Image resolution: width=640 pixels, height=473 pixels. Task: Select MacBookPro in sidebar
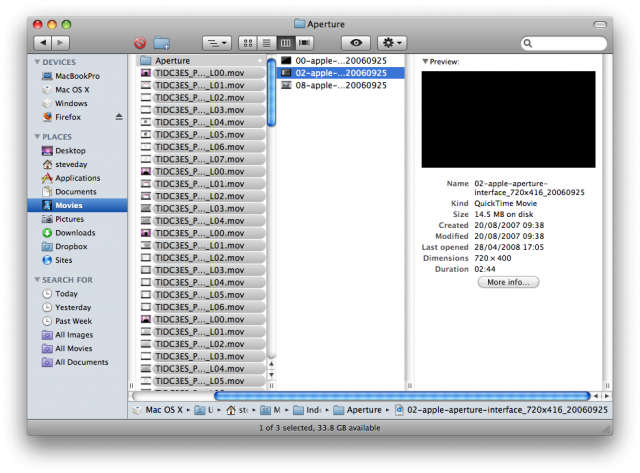point(77,76)
